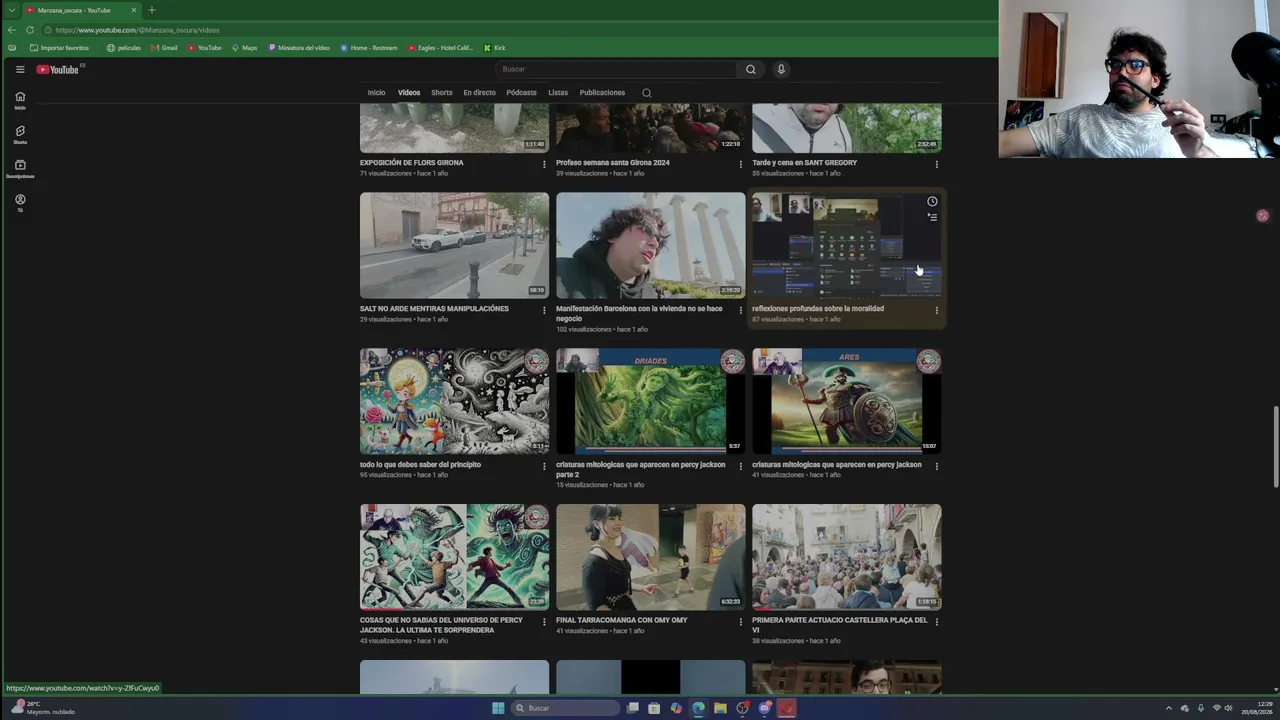
Task: Click the YouTube logo
Action: click(58, 69)
